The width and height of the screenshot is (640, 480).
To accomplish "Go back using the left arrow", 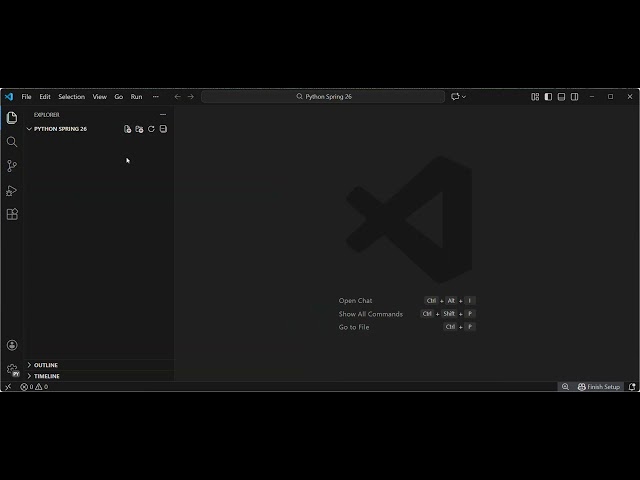I will pos(178,97).
